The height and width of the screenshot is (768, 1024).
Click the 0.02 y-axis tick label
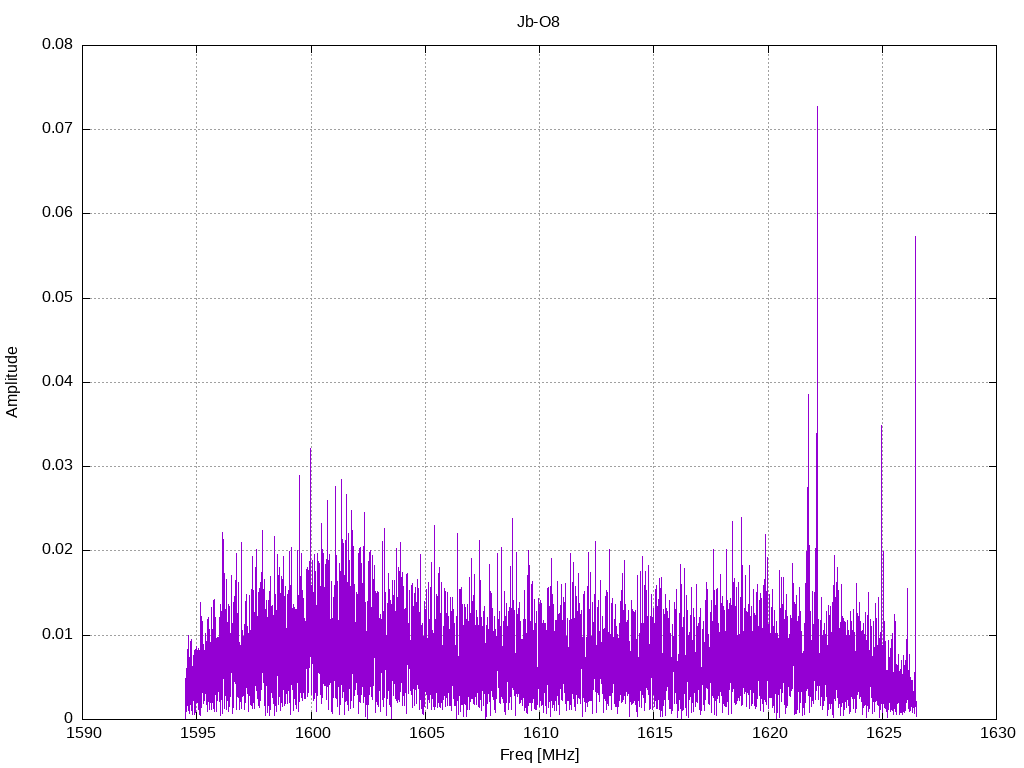click(x=56, y=550)
